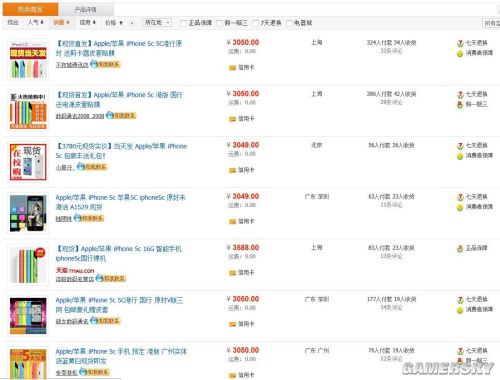Open 【现货直发】Apple iPhone 5c listing title
Image resolution: width=500 pixels, height=380 pixels.
tap(119, 48)
